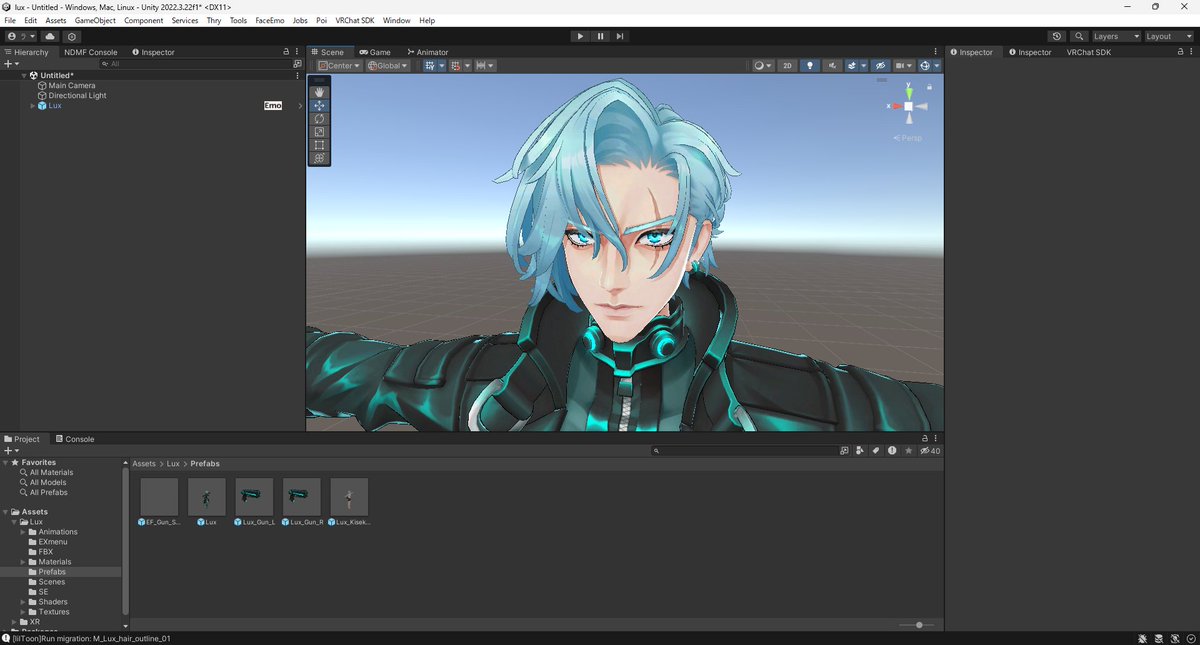Expand the Materials folder

(24, 562)
